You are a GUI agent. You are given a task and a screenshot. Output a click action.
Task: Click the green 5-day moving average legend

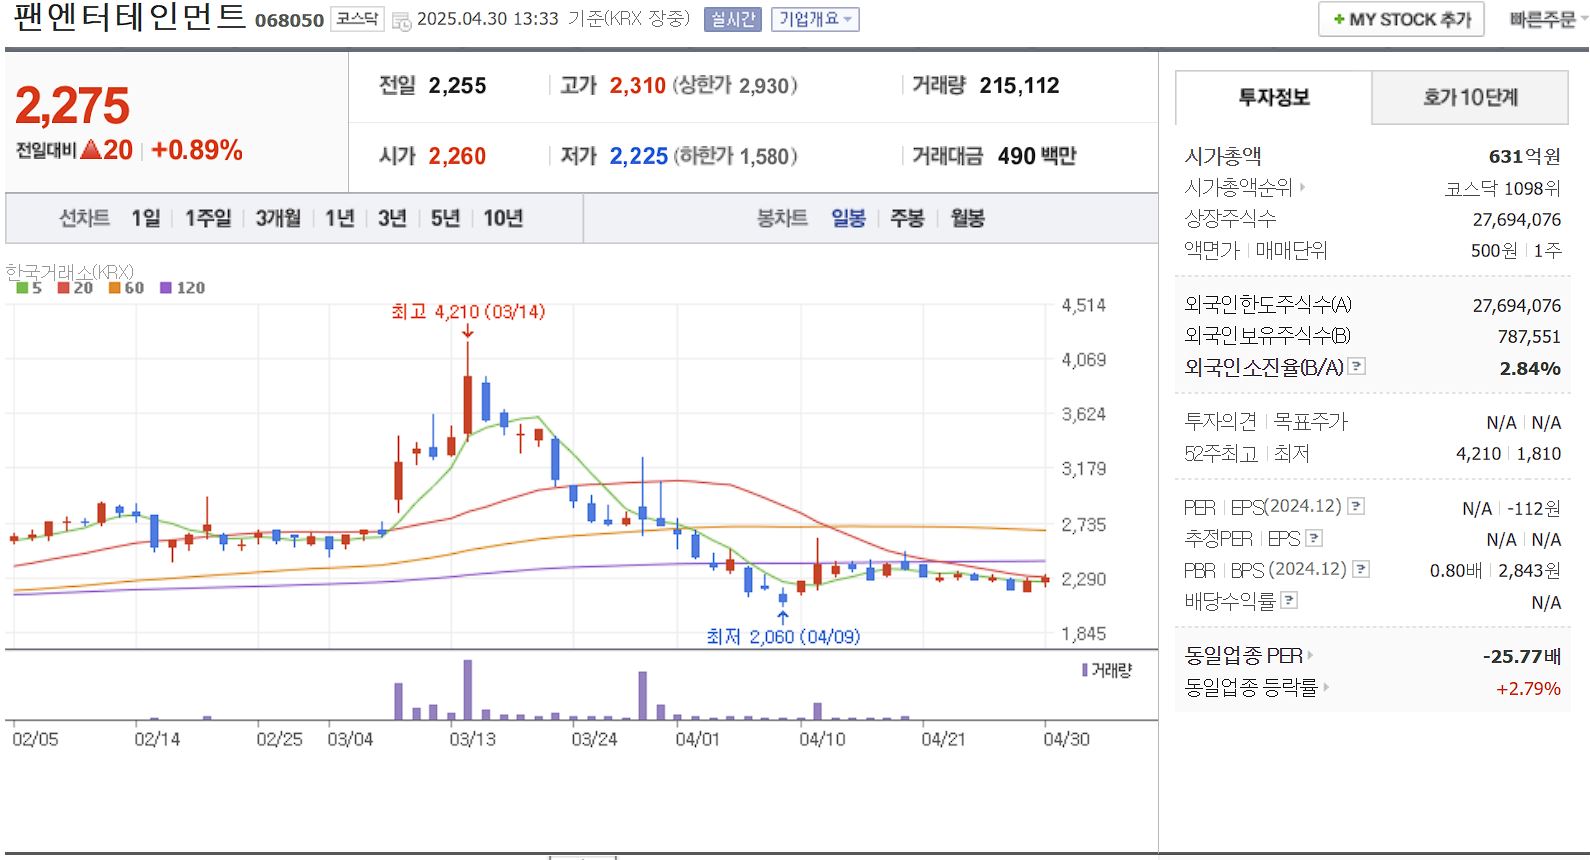coord(29,288)
